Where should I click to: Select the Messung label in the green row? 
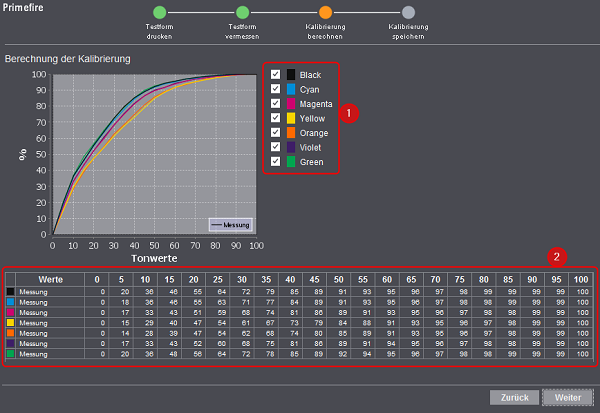(33, 354)
